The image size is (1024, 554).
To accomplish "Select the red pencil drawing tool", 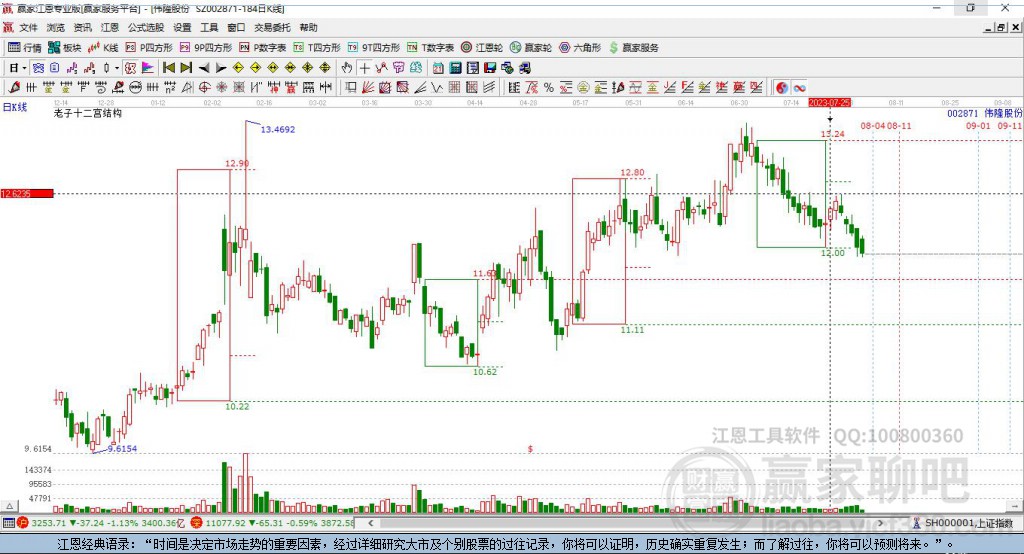I will click(14, 88).
